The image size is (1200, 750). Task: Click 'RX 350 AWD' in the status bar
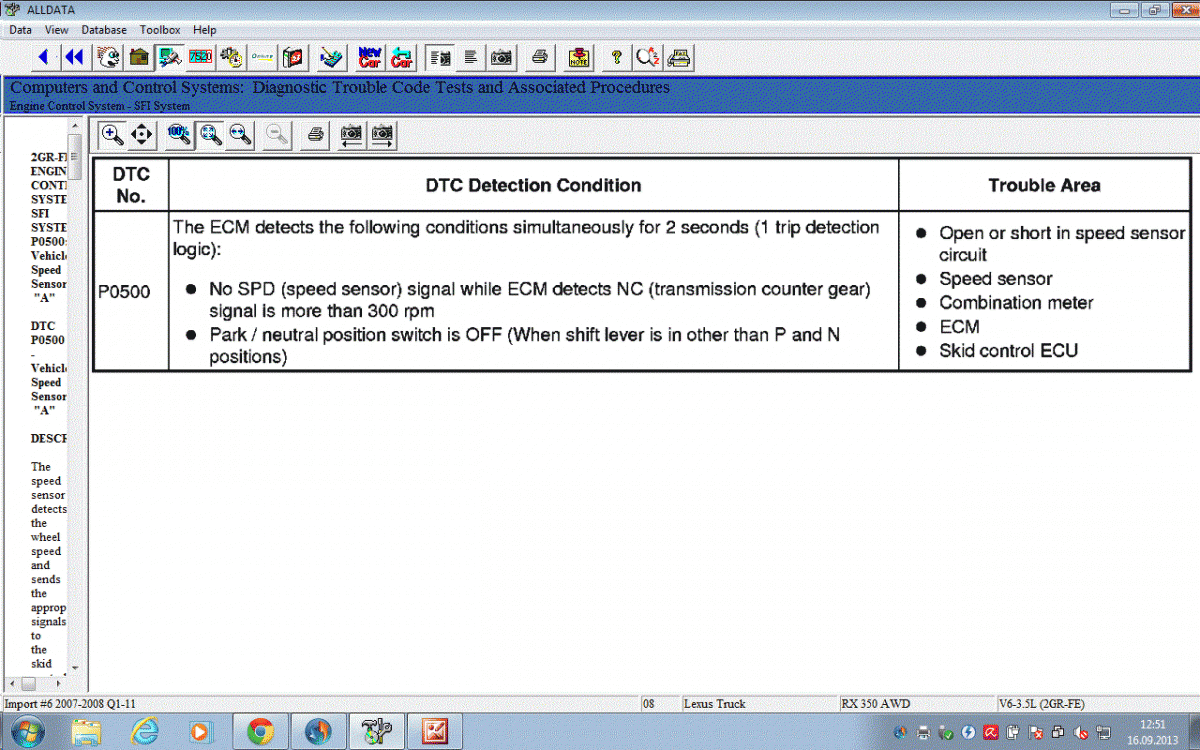pyautogui.click(x=876, y=704)
